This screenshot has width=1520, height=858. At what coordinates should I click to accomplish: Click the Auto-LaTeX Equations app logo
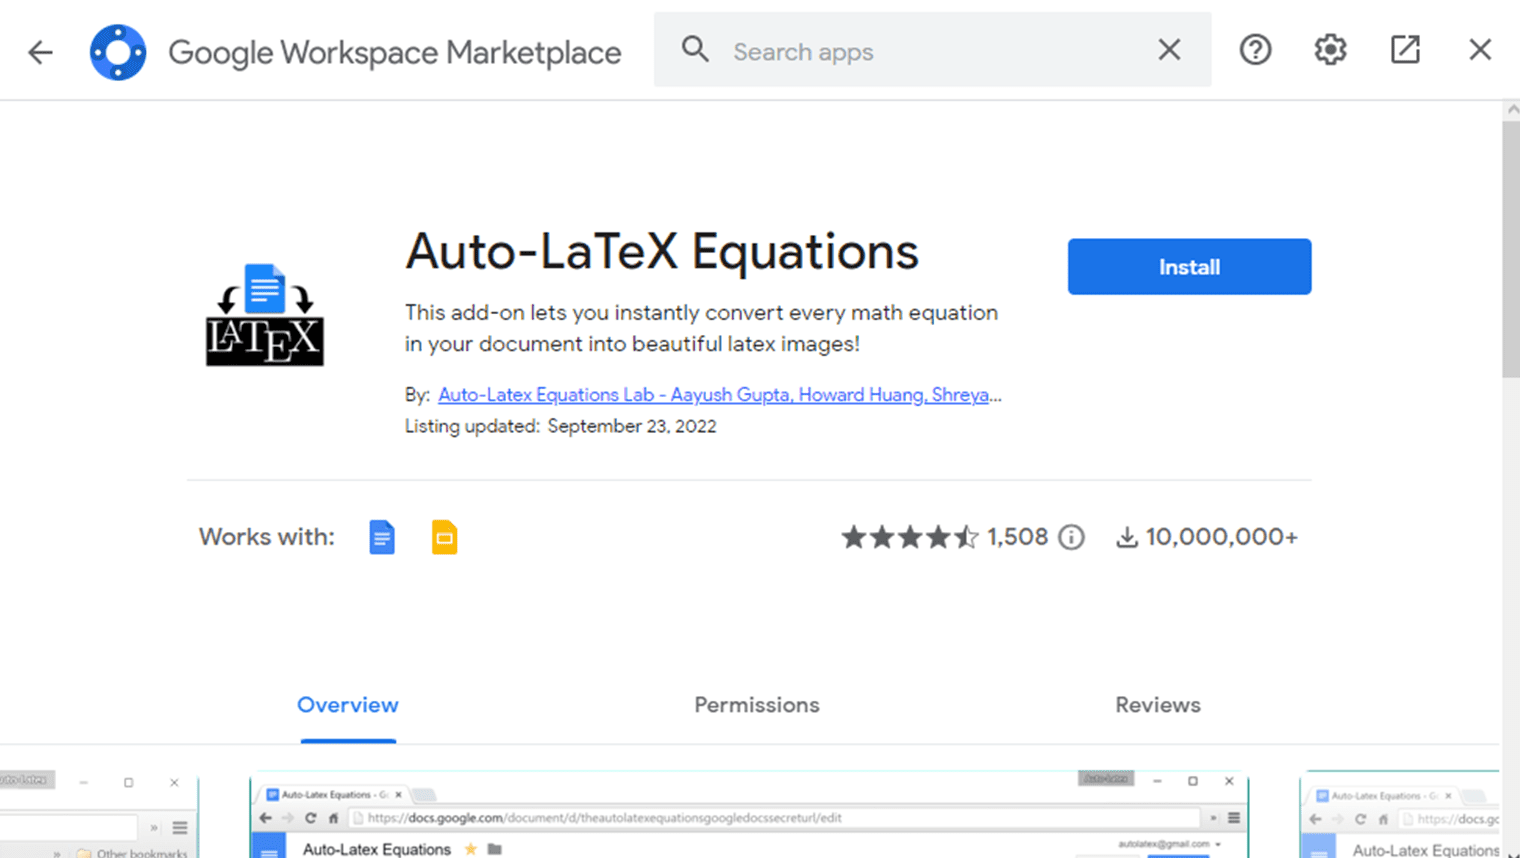point(263,313)
